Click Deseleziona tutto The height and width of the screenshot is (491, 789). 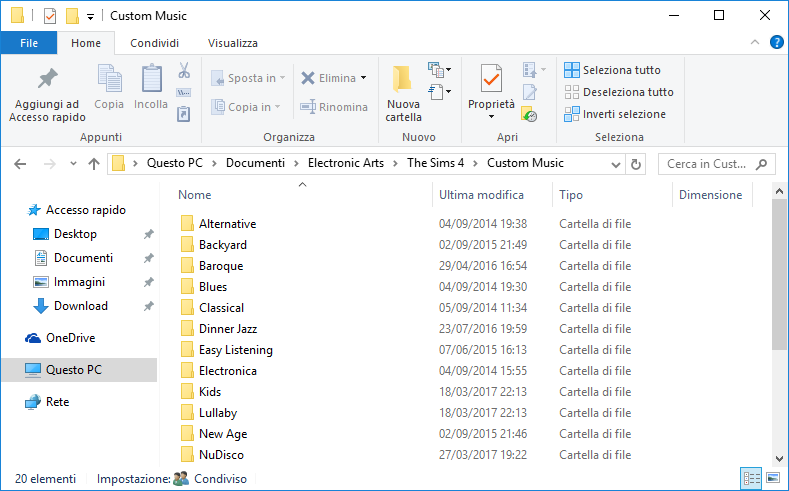[618, 92]
